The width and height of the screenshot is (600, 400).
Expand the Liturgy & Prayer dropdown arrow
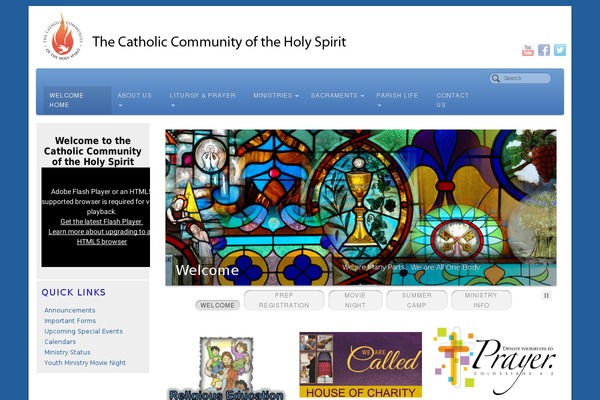coord(173,106)
